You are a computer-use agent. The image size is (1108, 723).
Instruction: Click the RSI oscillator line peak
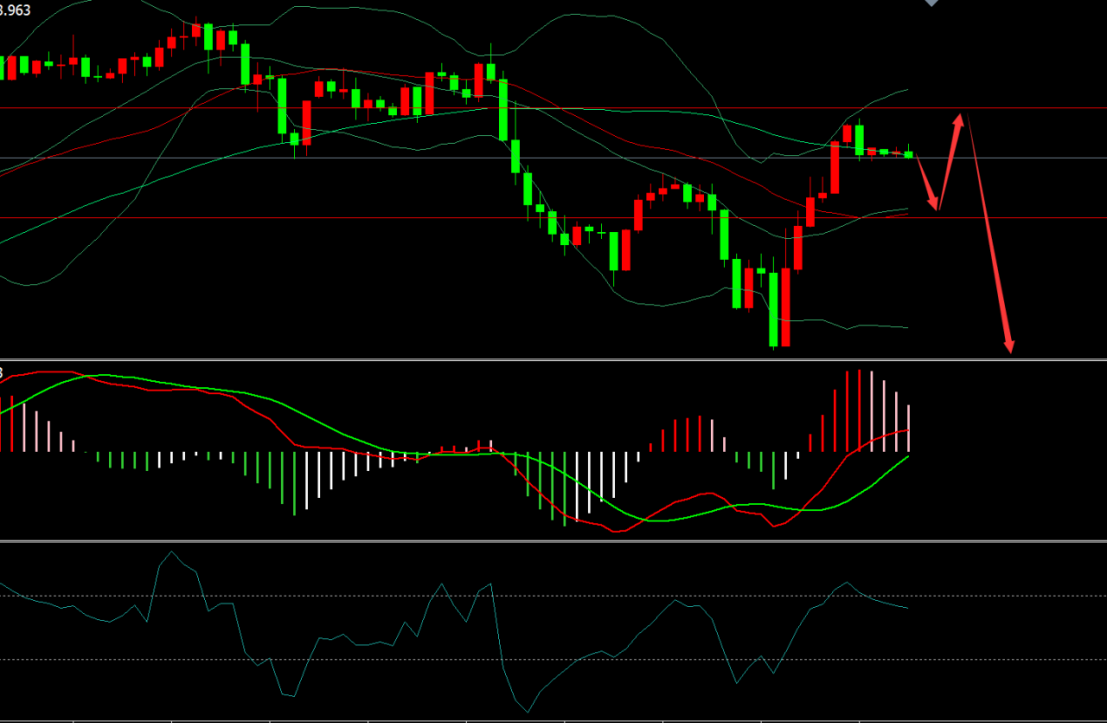pos(170,552)
